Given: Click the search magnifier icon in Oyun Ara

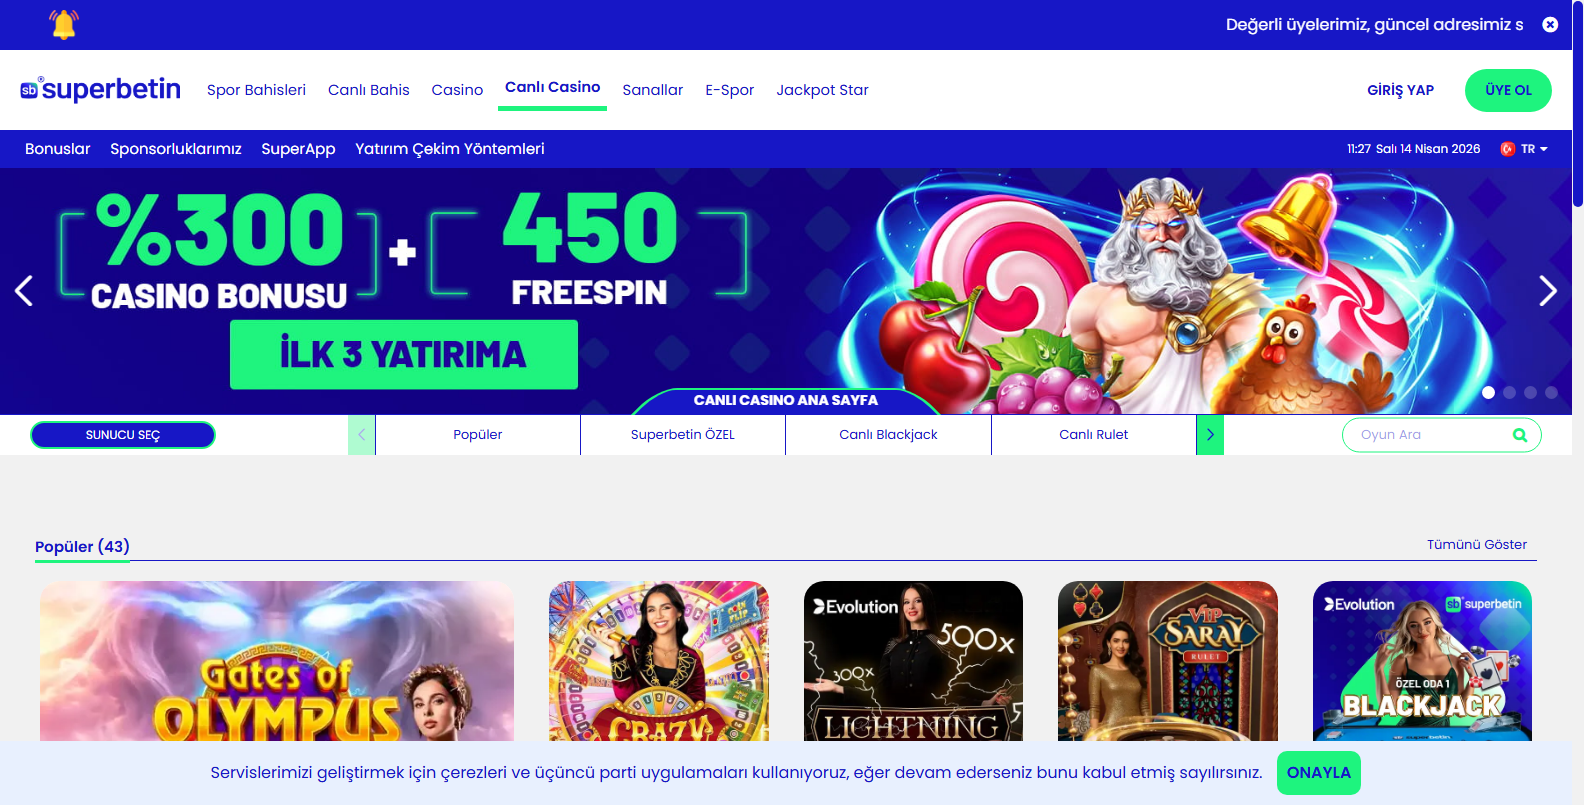Looking at the screenshot, I should [x=1520, y=435].
